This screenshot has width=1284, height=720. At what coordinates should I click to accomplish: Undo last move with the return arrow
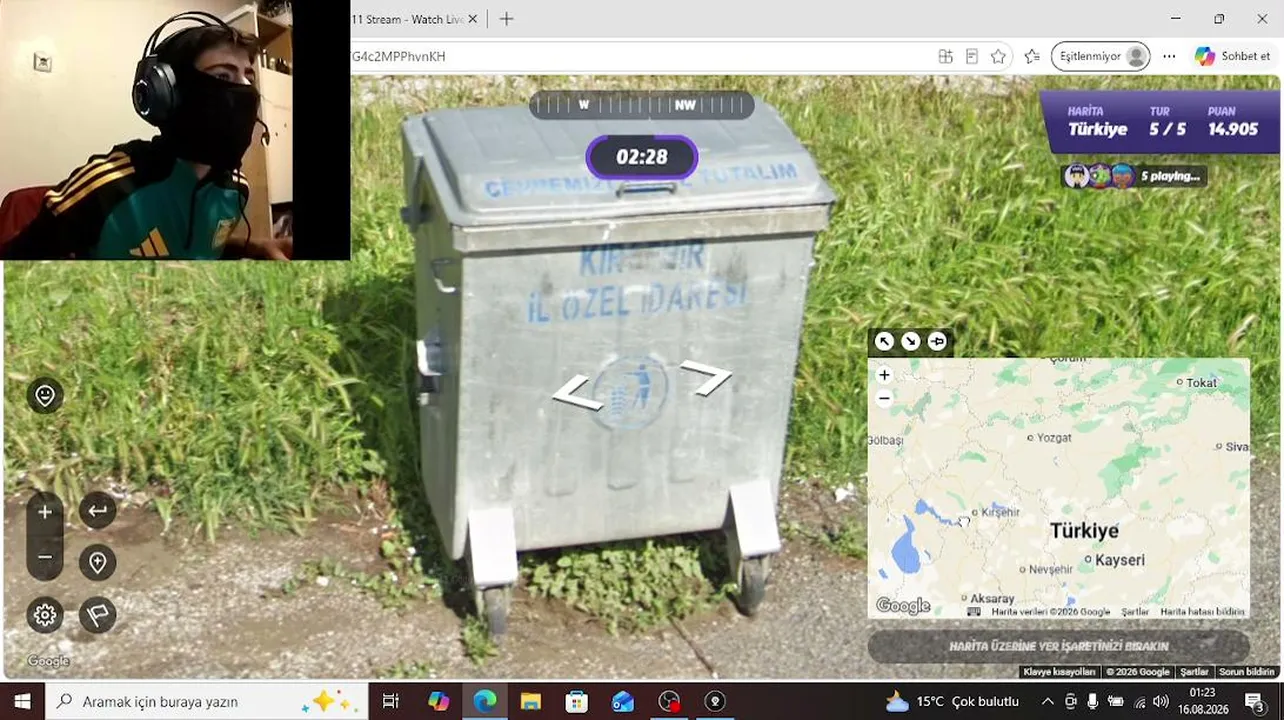pos(97,511)
